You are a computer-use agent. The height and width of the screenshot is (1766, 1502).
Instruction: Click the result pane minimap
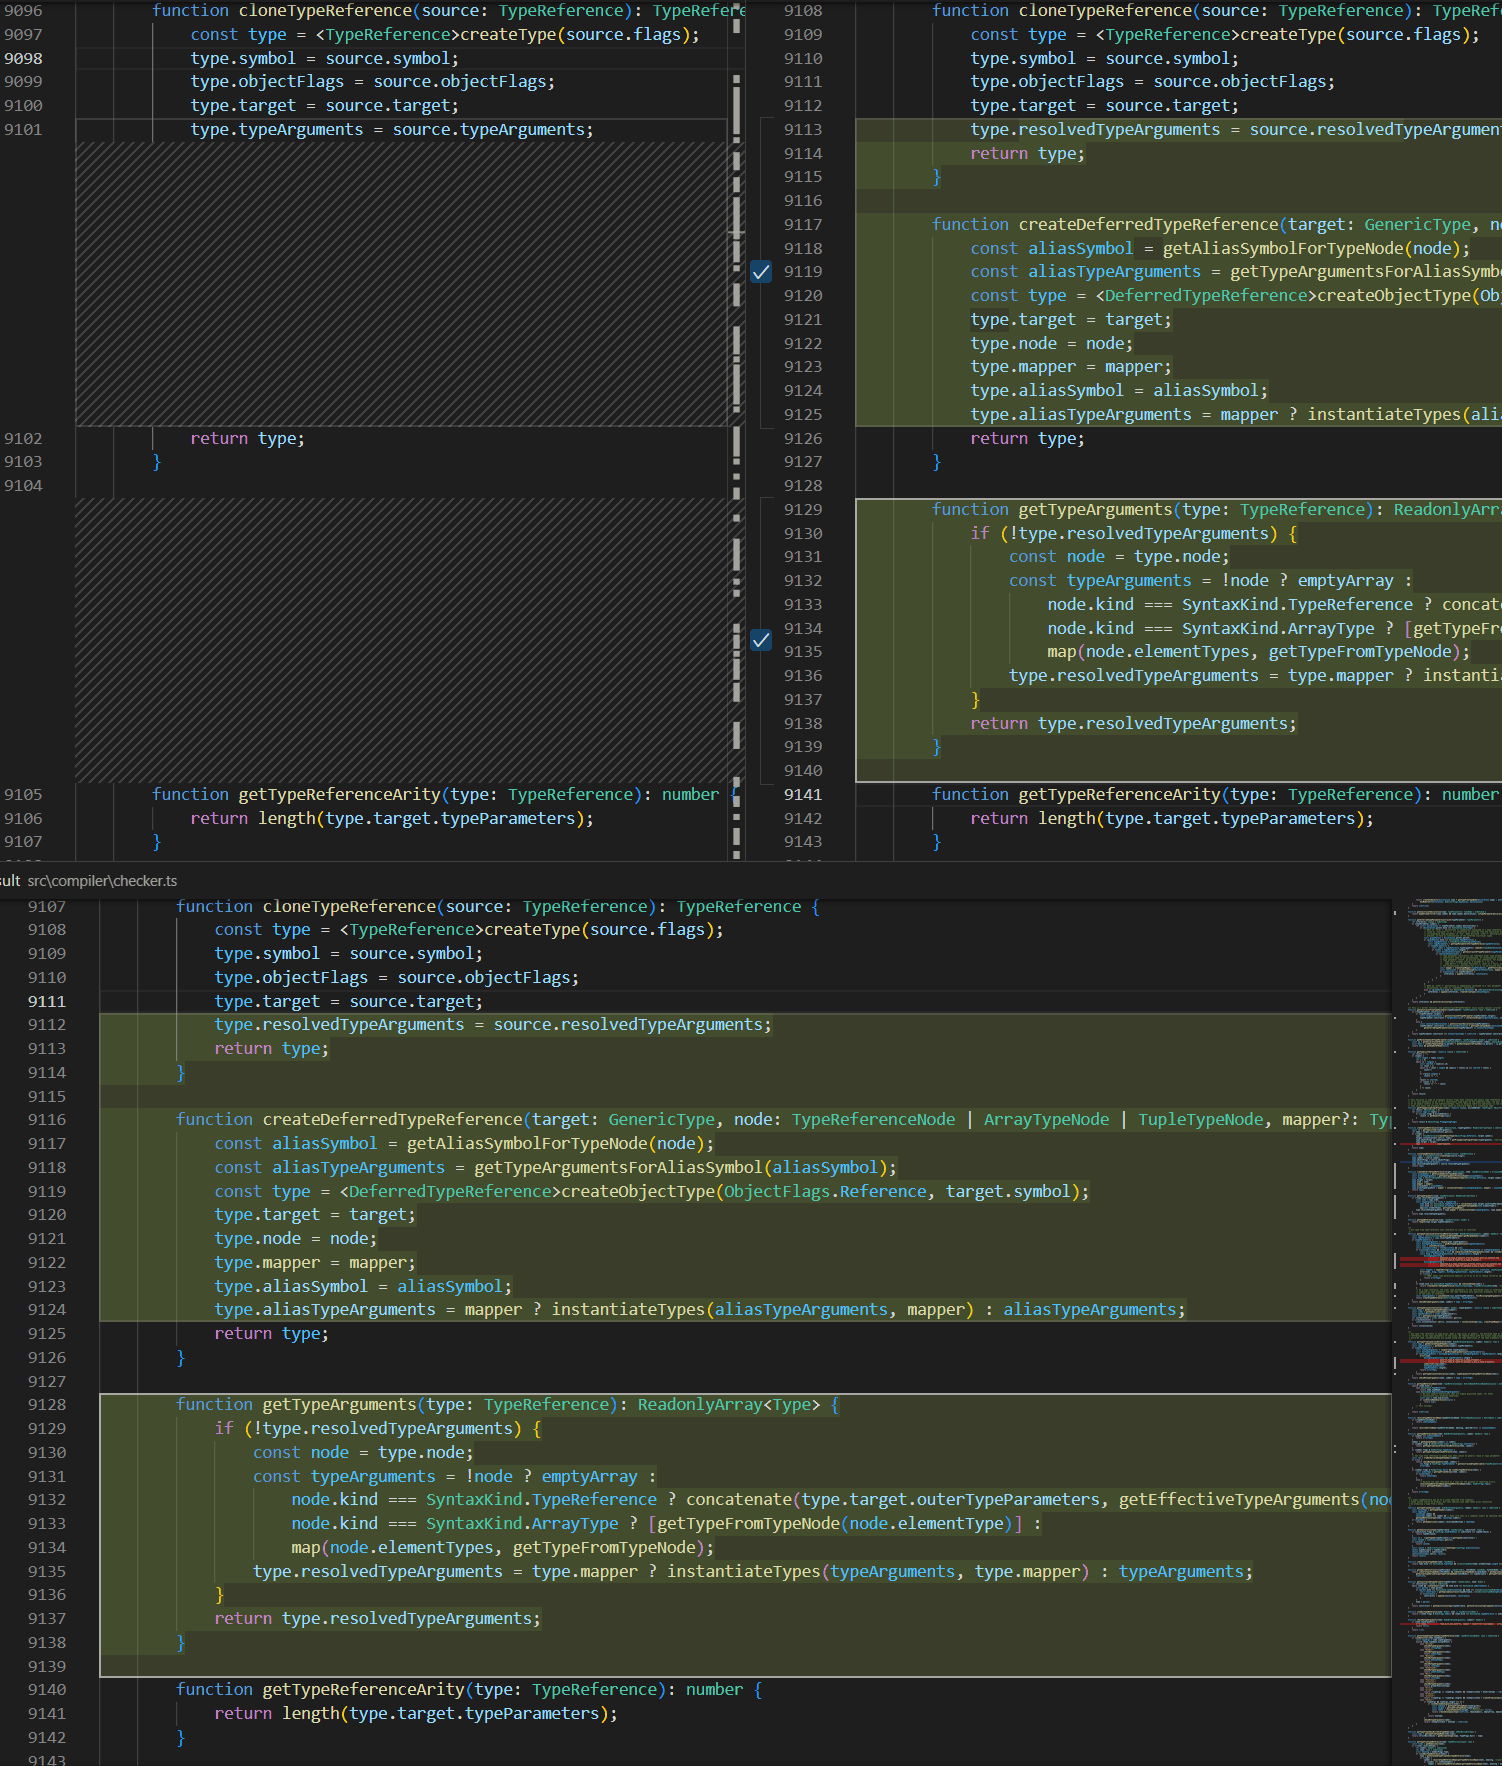tap(1448, 1330)
